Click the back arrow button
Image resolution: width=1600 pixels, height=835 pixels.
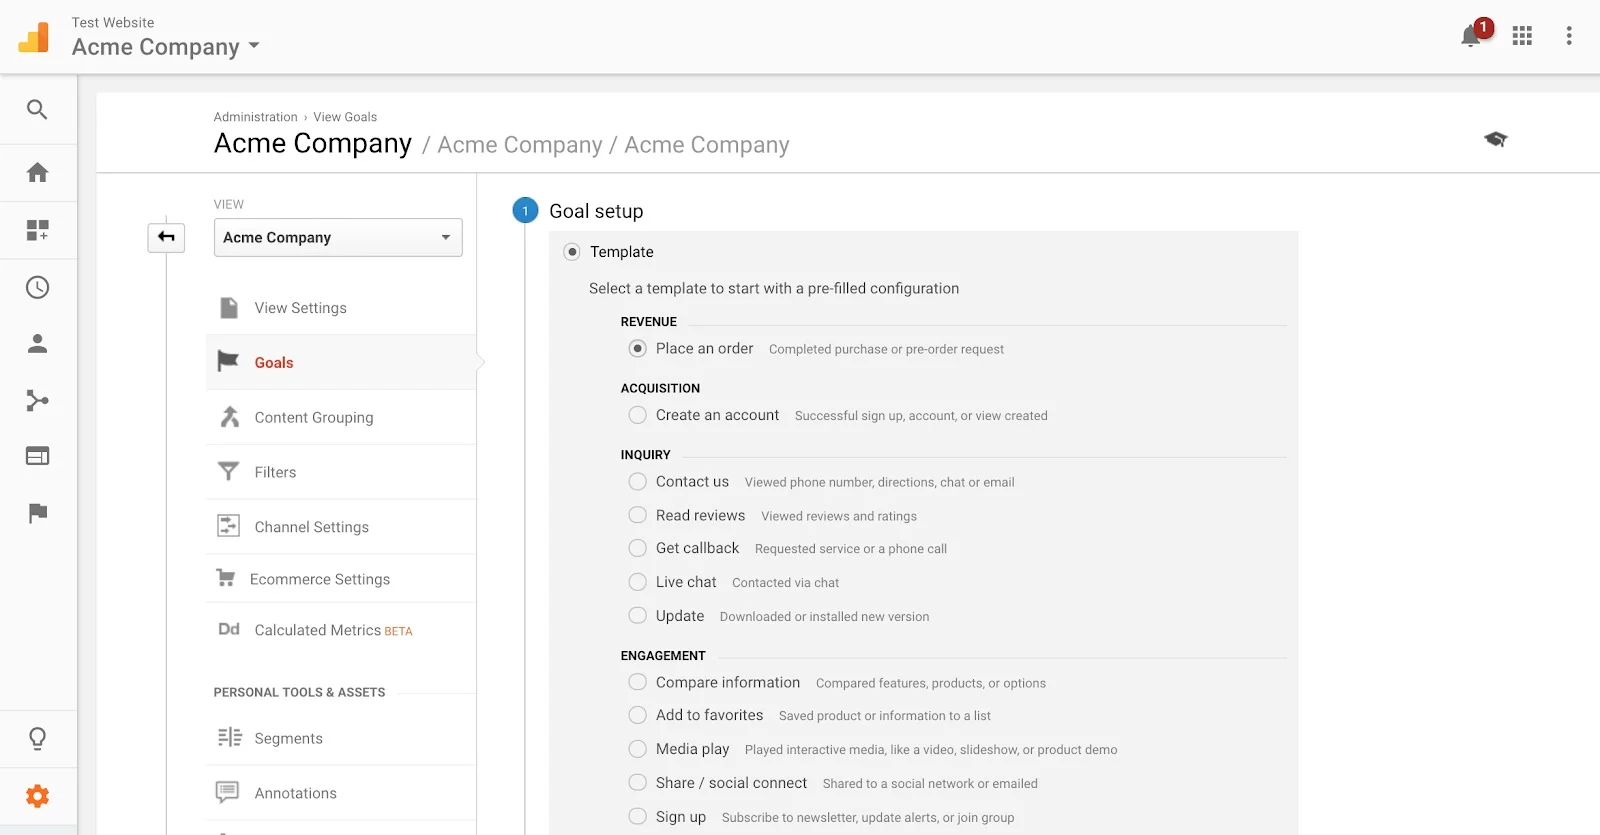(166, 237)
